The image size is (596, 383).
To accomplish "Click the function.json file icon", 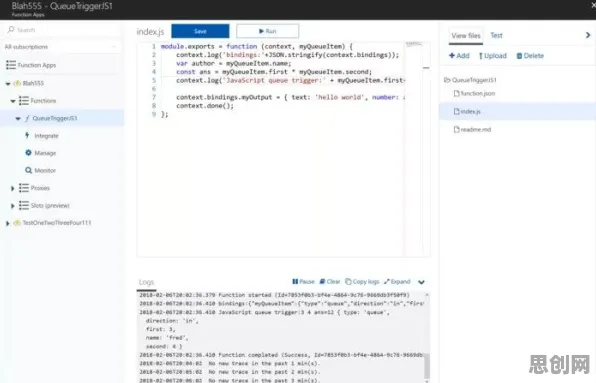I will tap(457, 93).
